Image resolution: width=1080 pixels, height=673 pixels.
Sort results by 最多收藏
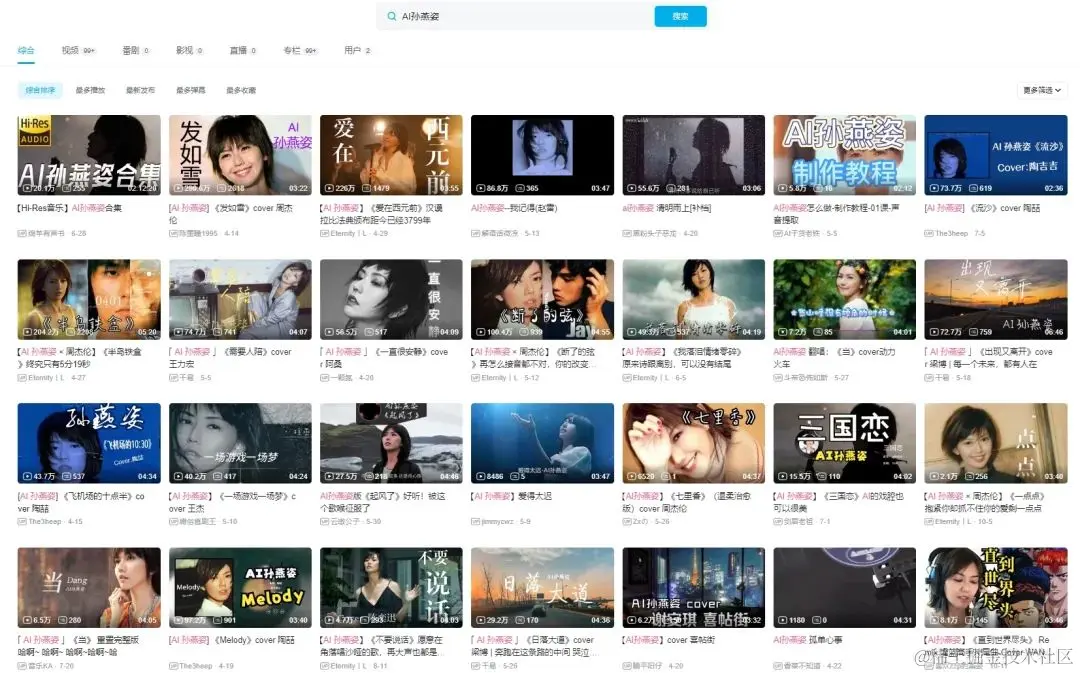tap(241, 90)
